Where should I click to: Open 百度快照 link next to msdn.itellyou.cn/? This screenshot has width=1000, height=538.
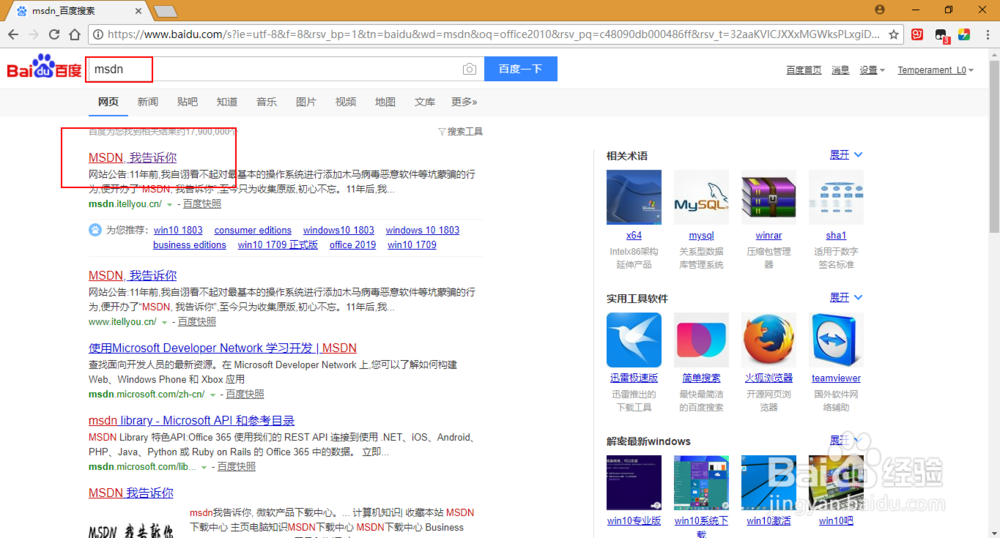pos(202,204)
